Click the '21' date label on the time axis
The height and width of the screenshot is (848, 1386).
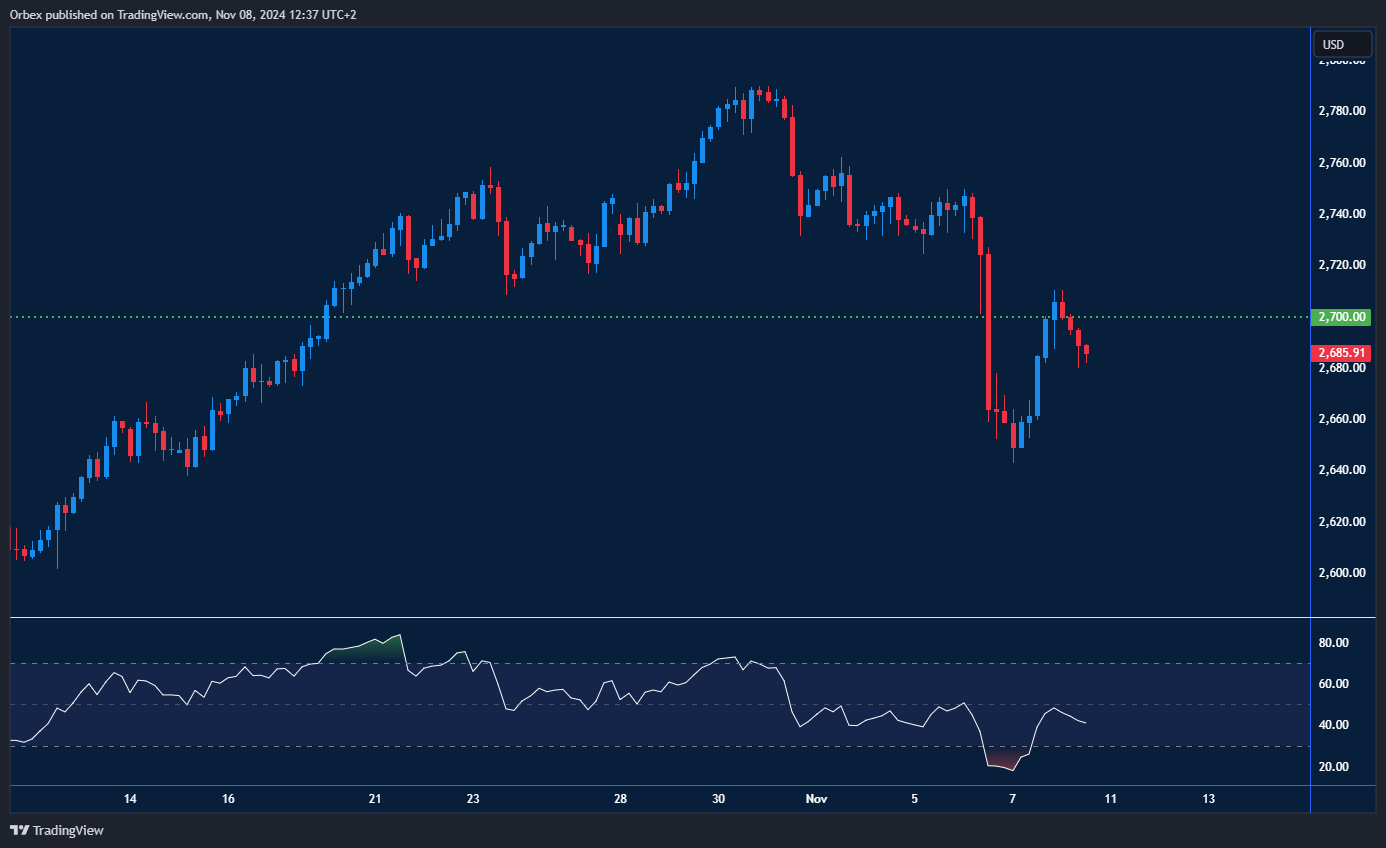(x=375, y=799)
